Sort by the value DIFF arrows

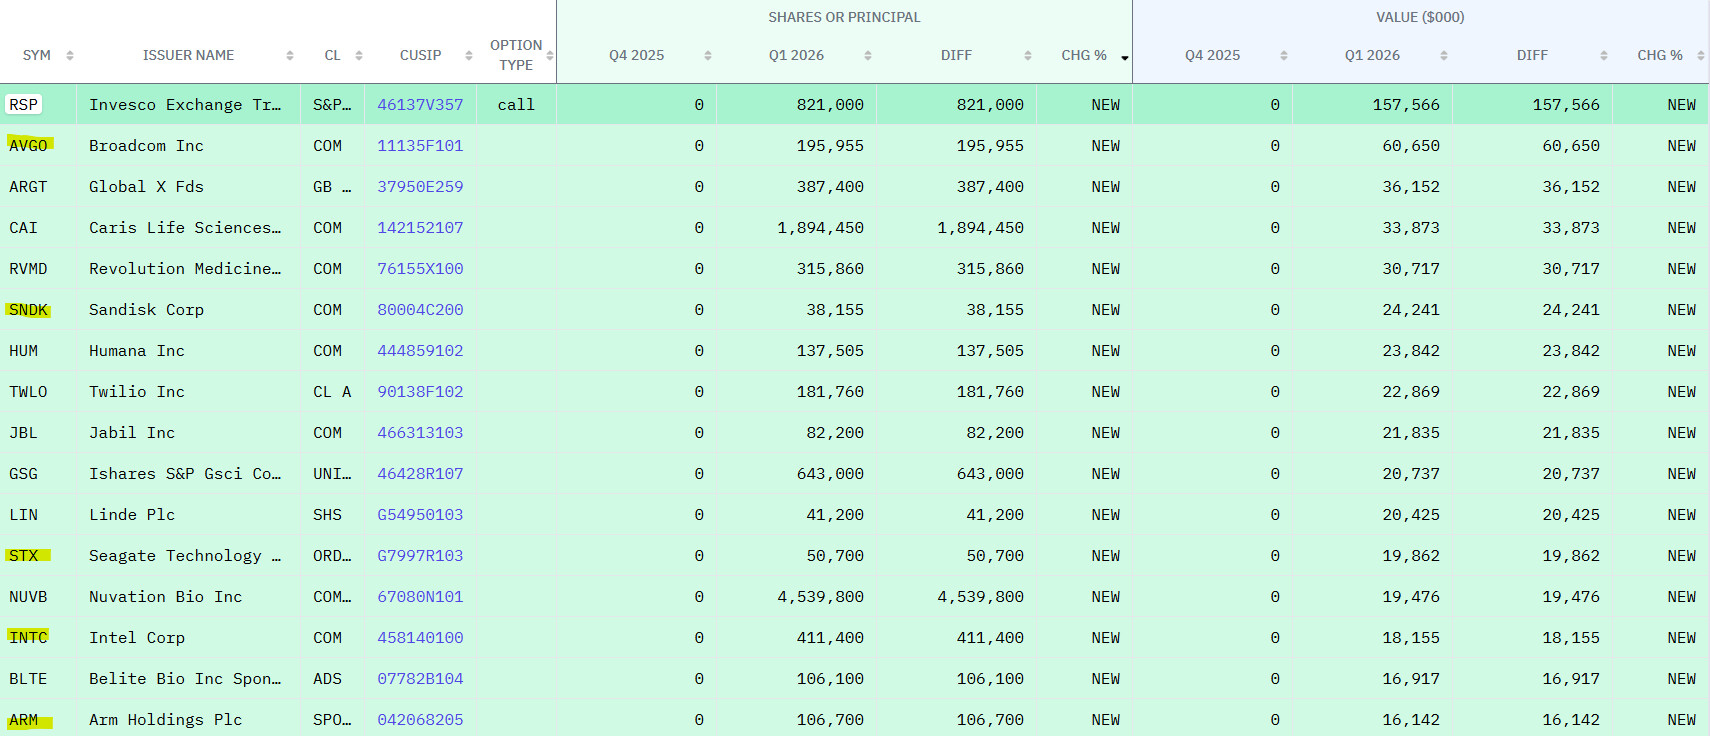coord(1604,56)
